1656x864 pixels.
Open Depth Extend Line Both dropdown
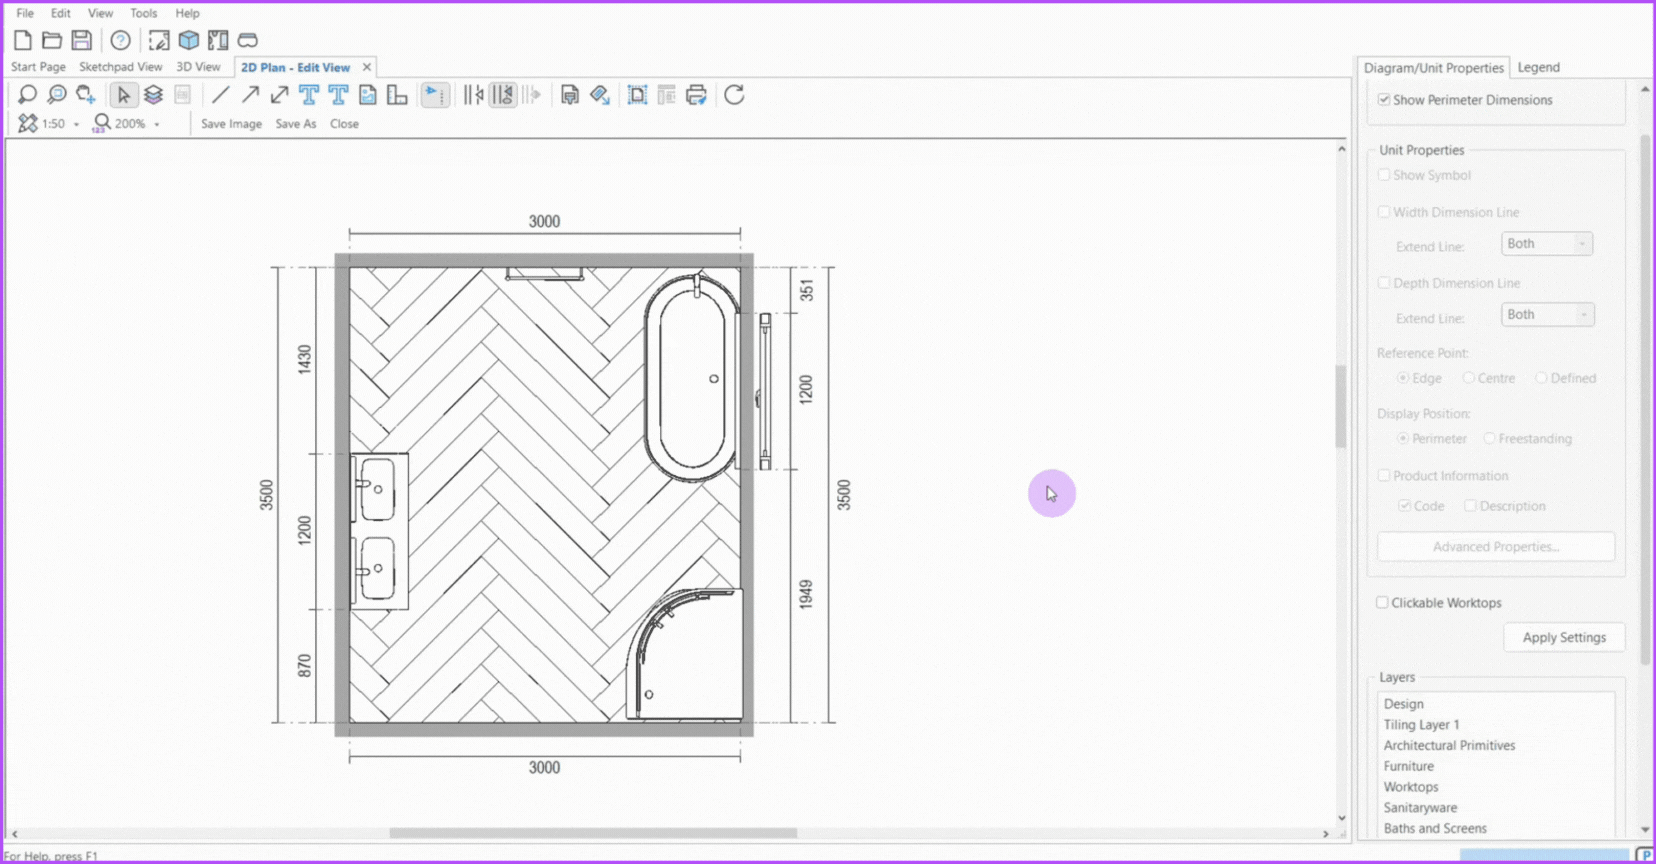pos(1547,315)
